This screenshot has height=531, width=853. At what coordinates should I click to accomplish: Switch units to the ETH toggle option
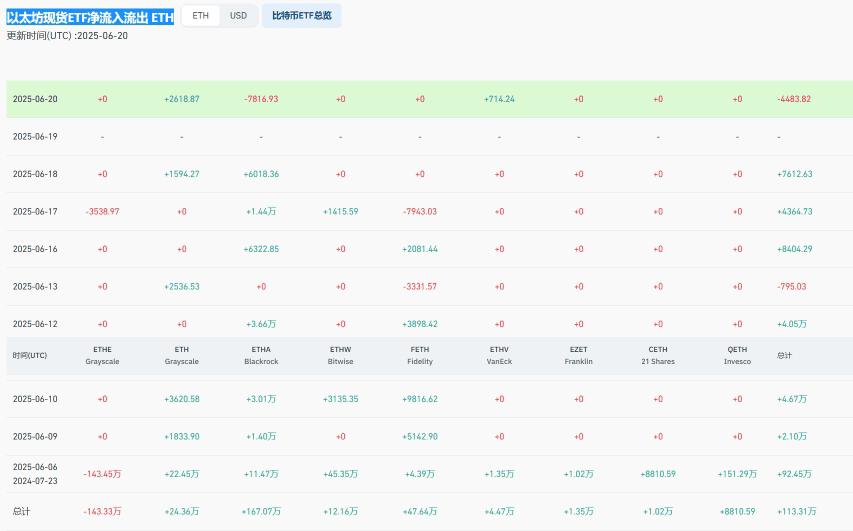tap(201, 16)
